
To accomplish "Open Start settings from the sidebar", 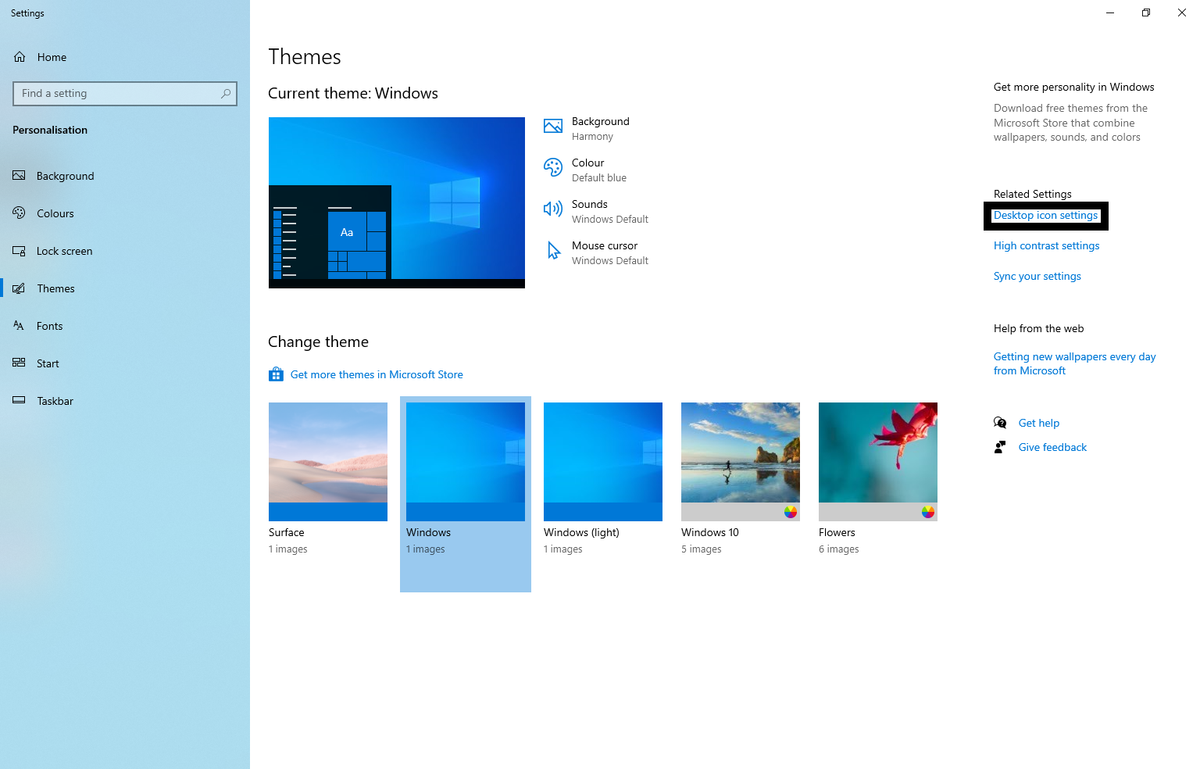I will pyautogui.click(x=51, y=363).
